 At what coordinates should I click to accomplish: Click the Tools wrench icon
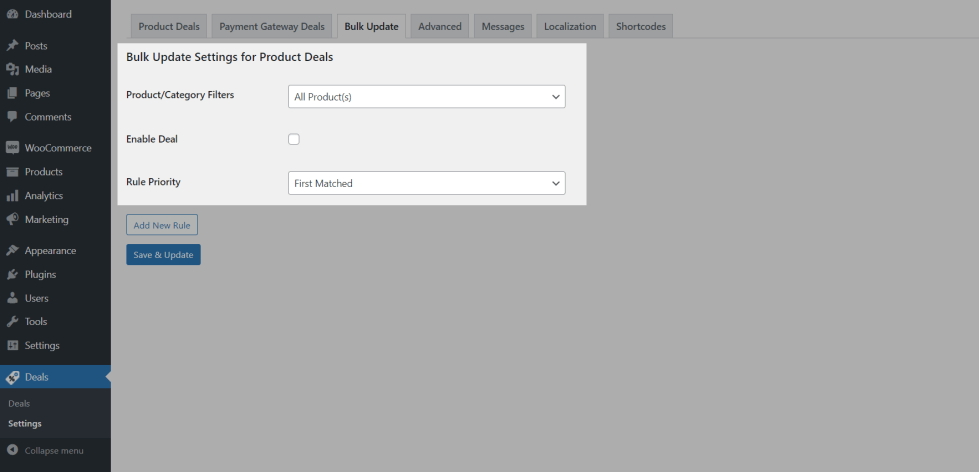click(12, 322)
